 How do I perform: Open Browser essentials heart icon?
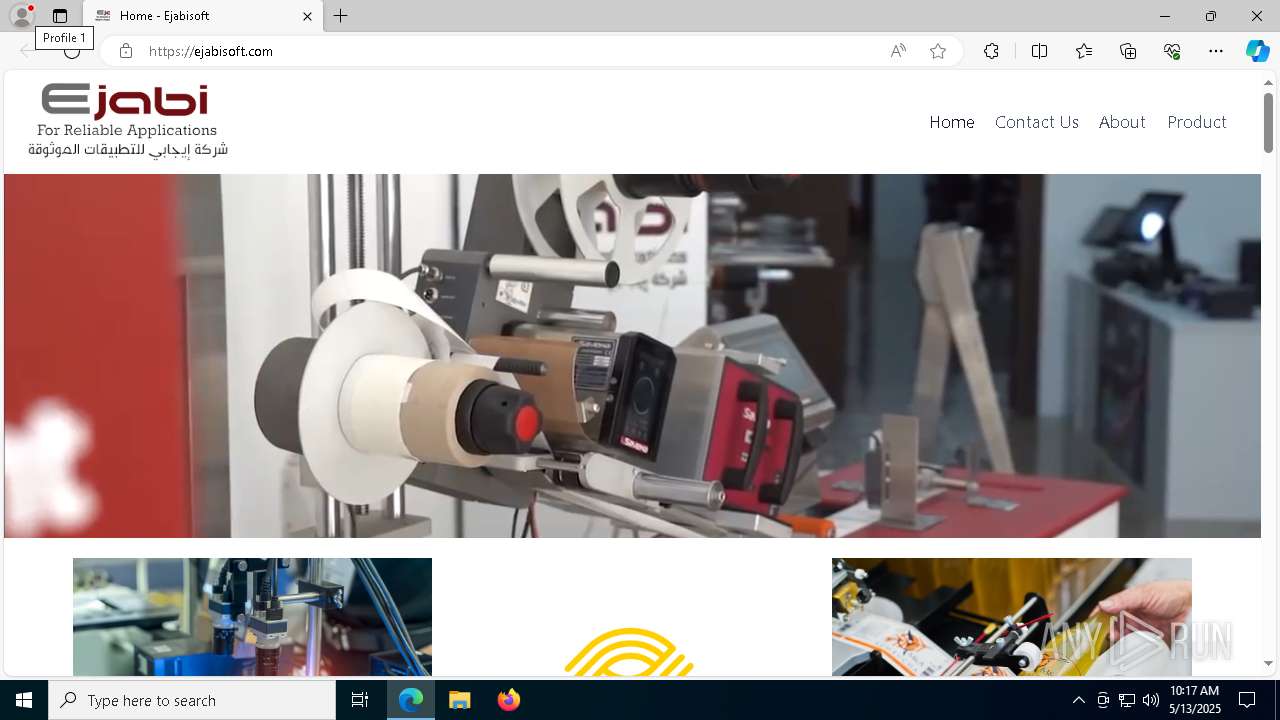click(x=1172, y=51)
